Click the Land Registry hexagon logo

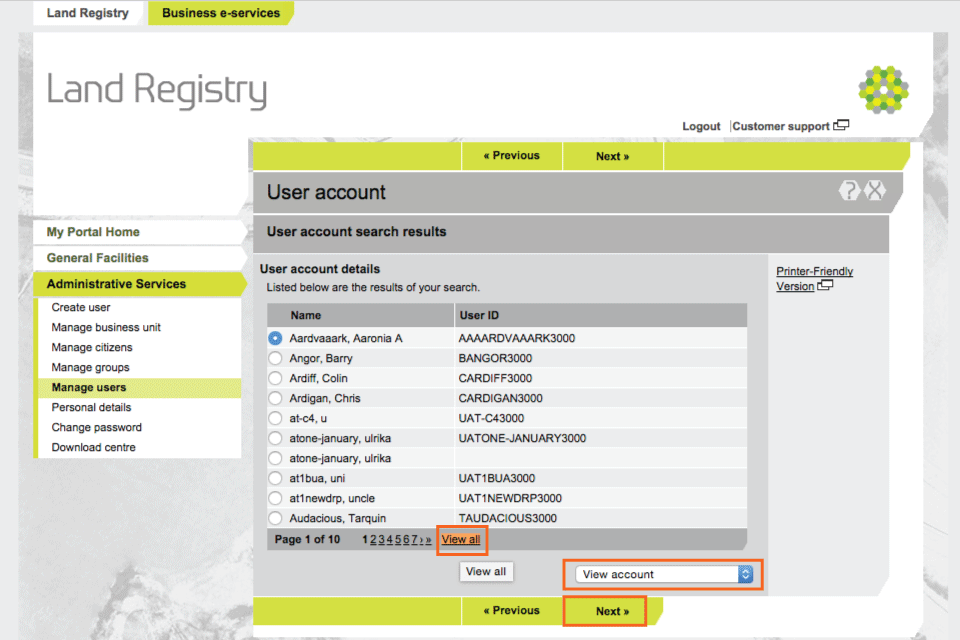click(x=883, y=89)
